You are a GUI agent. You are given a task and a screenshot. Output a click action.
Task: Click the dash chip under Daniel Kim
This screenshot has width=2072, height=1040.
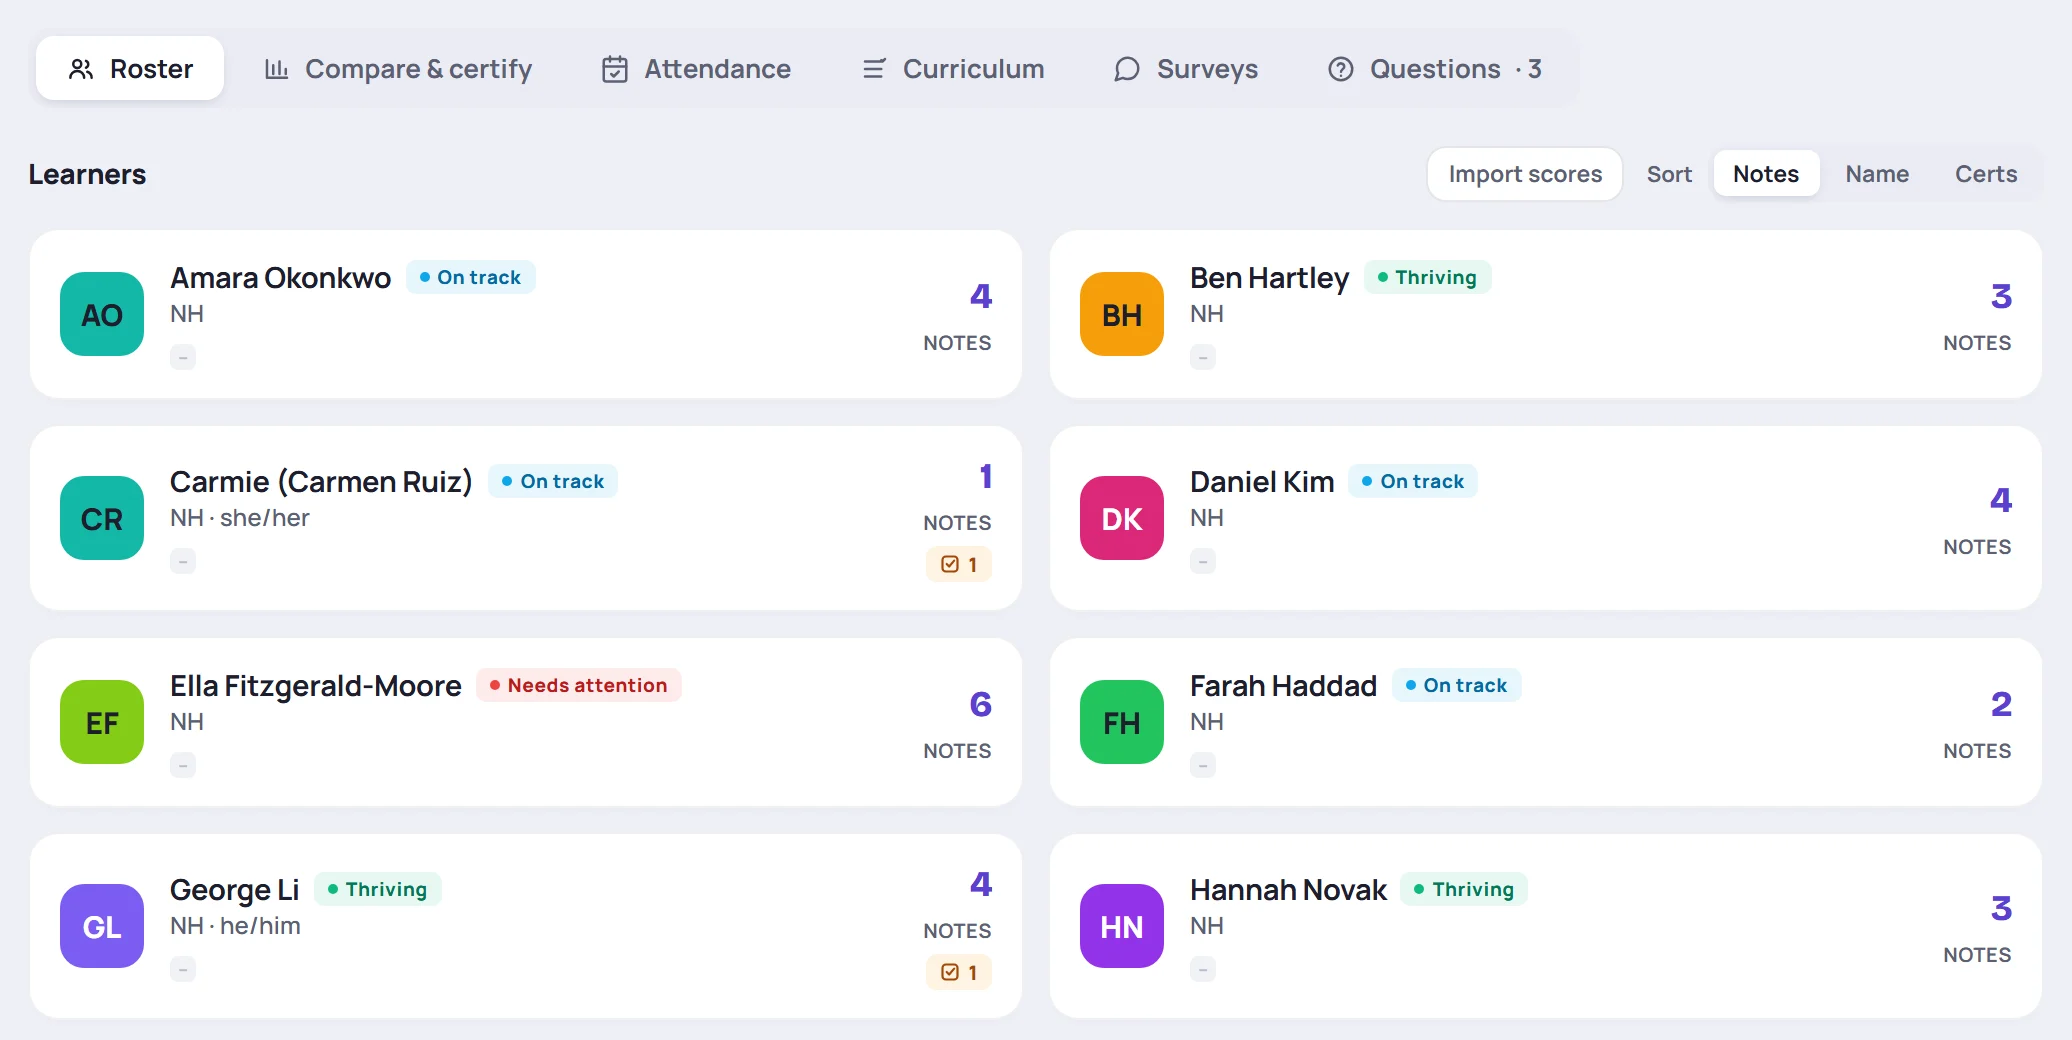pos(1203,561)
